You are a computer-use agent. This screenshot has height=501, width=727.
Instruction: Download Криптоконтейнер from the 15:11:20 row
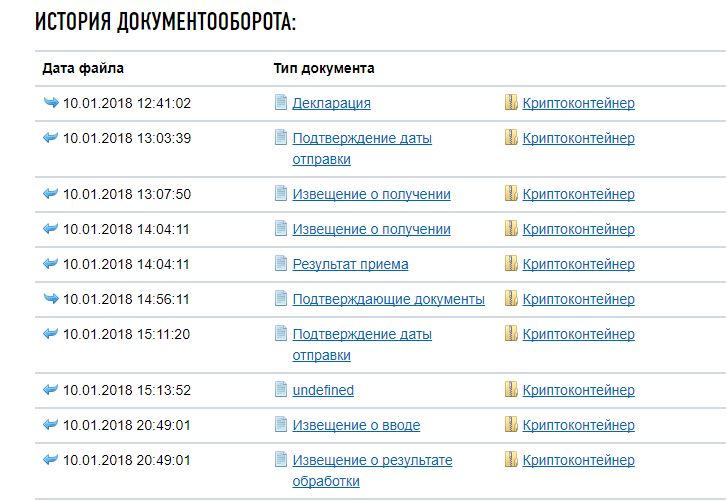[578, 334]
